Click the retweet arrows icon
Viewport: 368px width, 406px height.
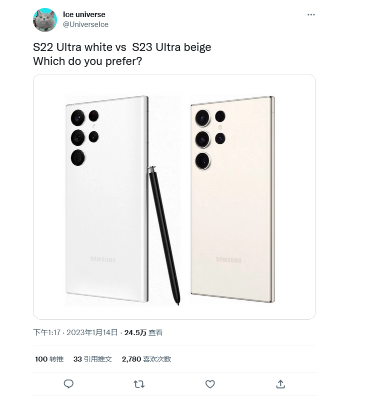(139, 384)
